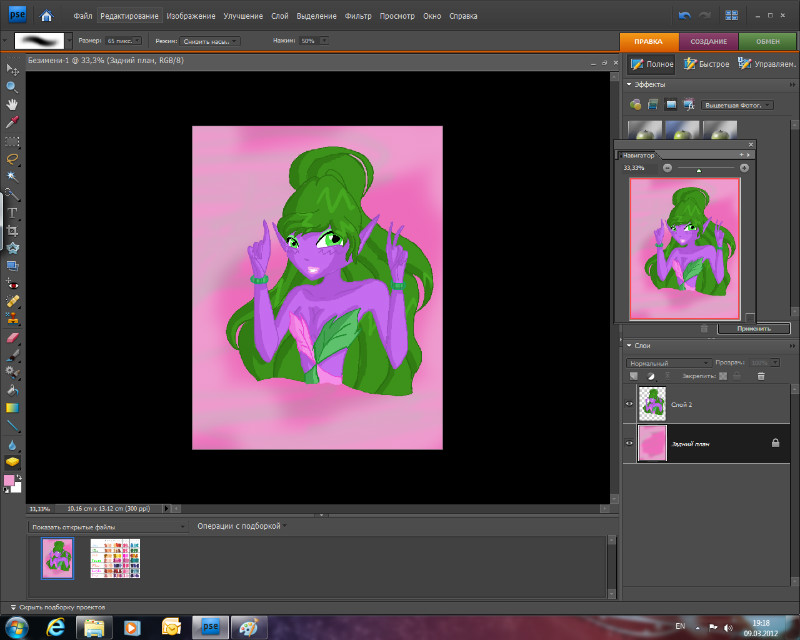Open the Показать открытые файлы dropdown
The height and width of the screenshot is (640, 800).
click(108, 526)
